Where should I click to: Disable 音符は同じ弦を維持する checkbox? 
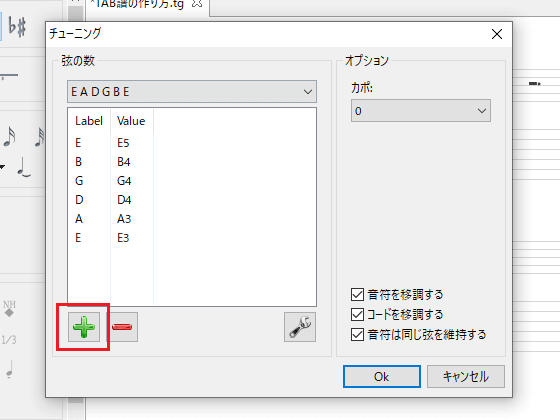click(358, 335)
